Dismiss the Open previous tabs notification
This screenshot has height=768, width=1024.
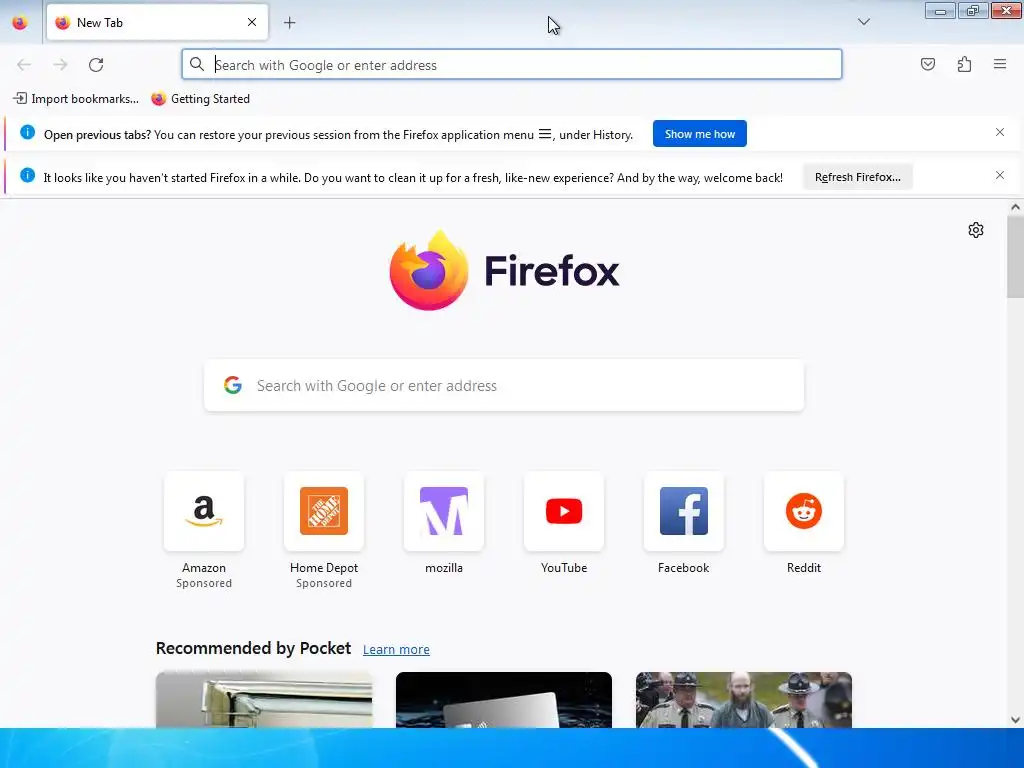click(1000, 133)
